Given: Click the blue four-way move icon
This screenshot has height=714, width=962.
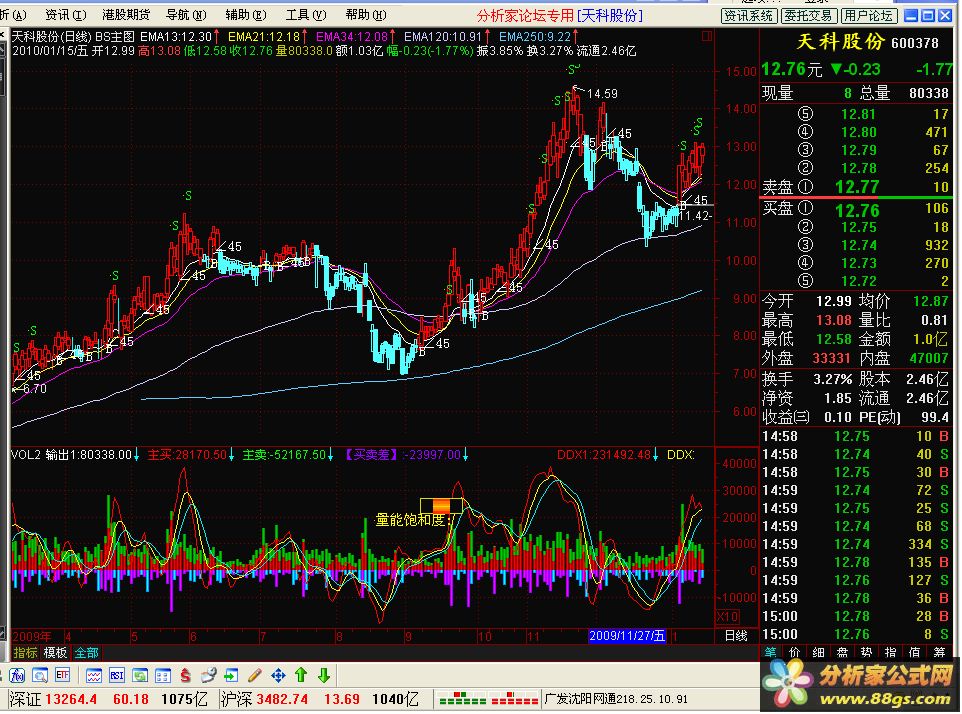Looking at the screenshot, I should tap(278, 675).
